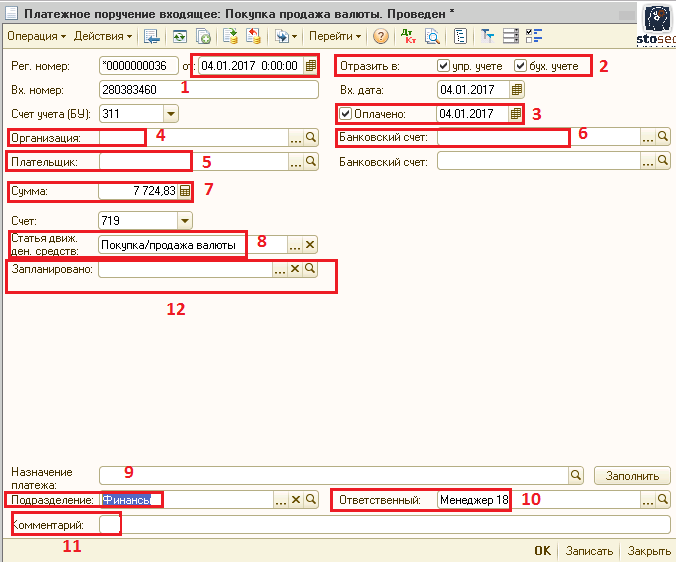676x562 pixels.
Task: Open the Перейти menu
Action: coord(335,36)
